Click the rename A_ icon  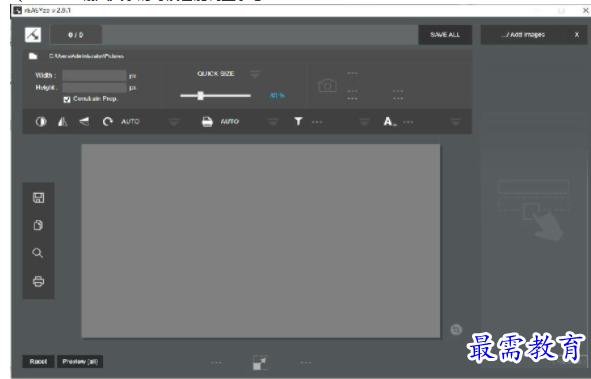[x=390, y=121]
